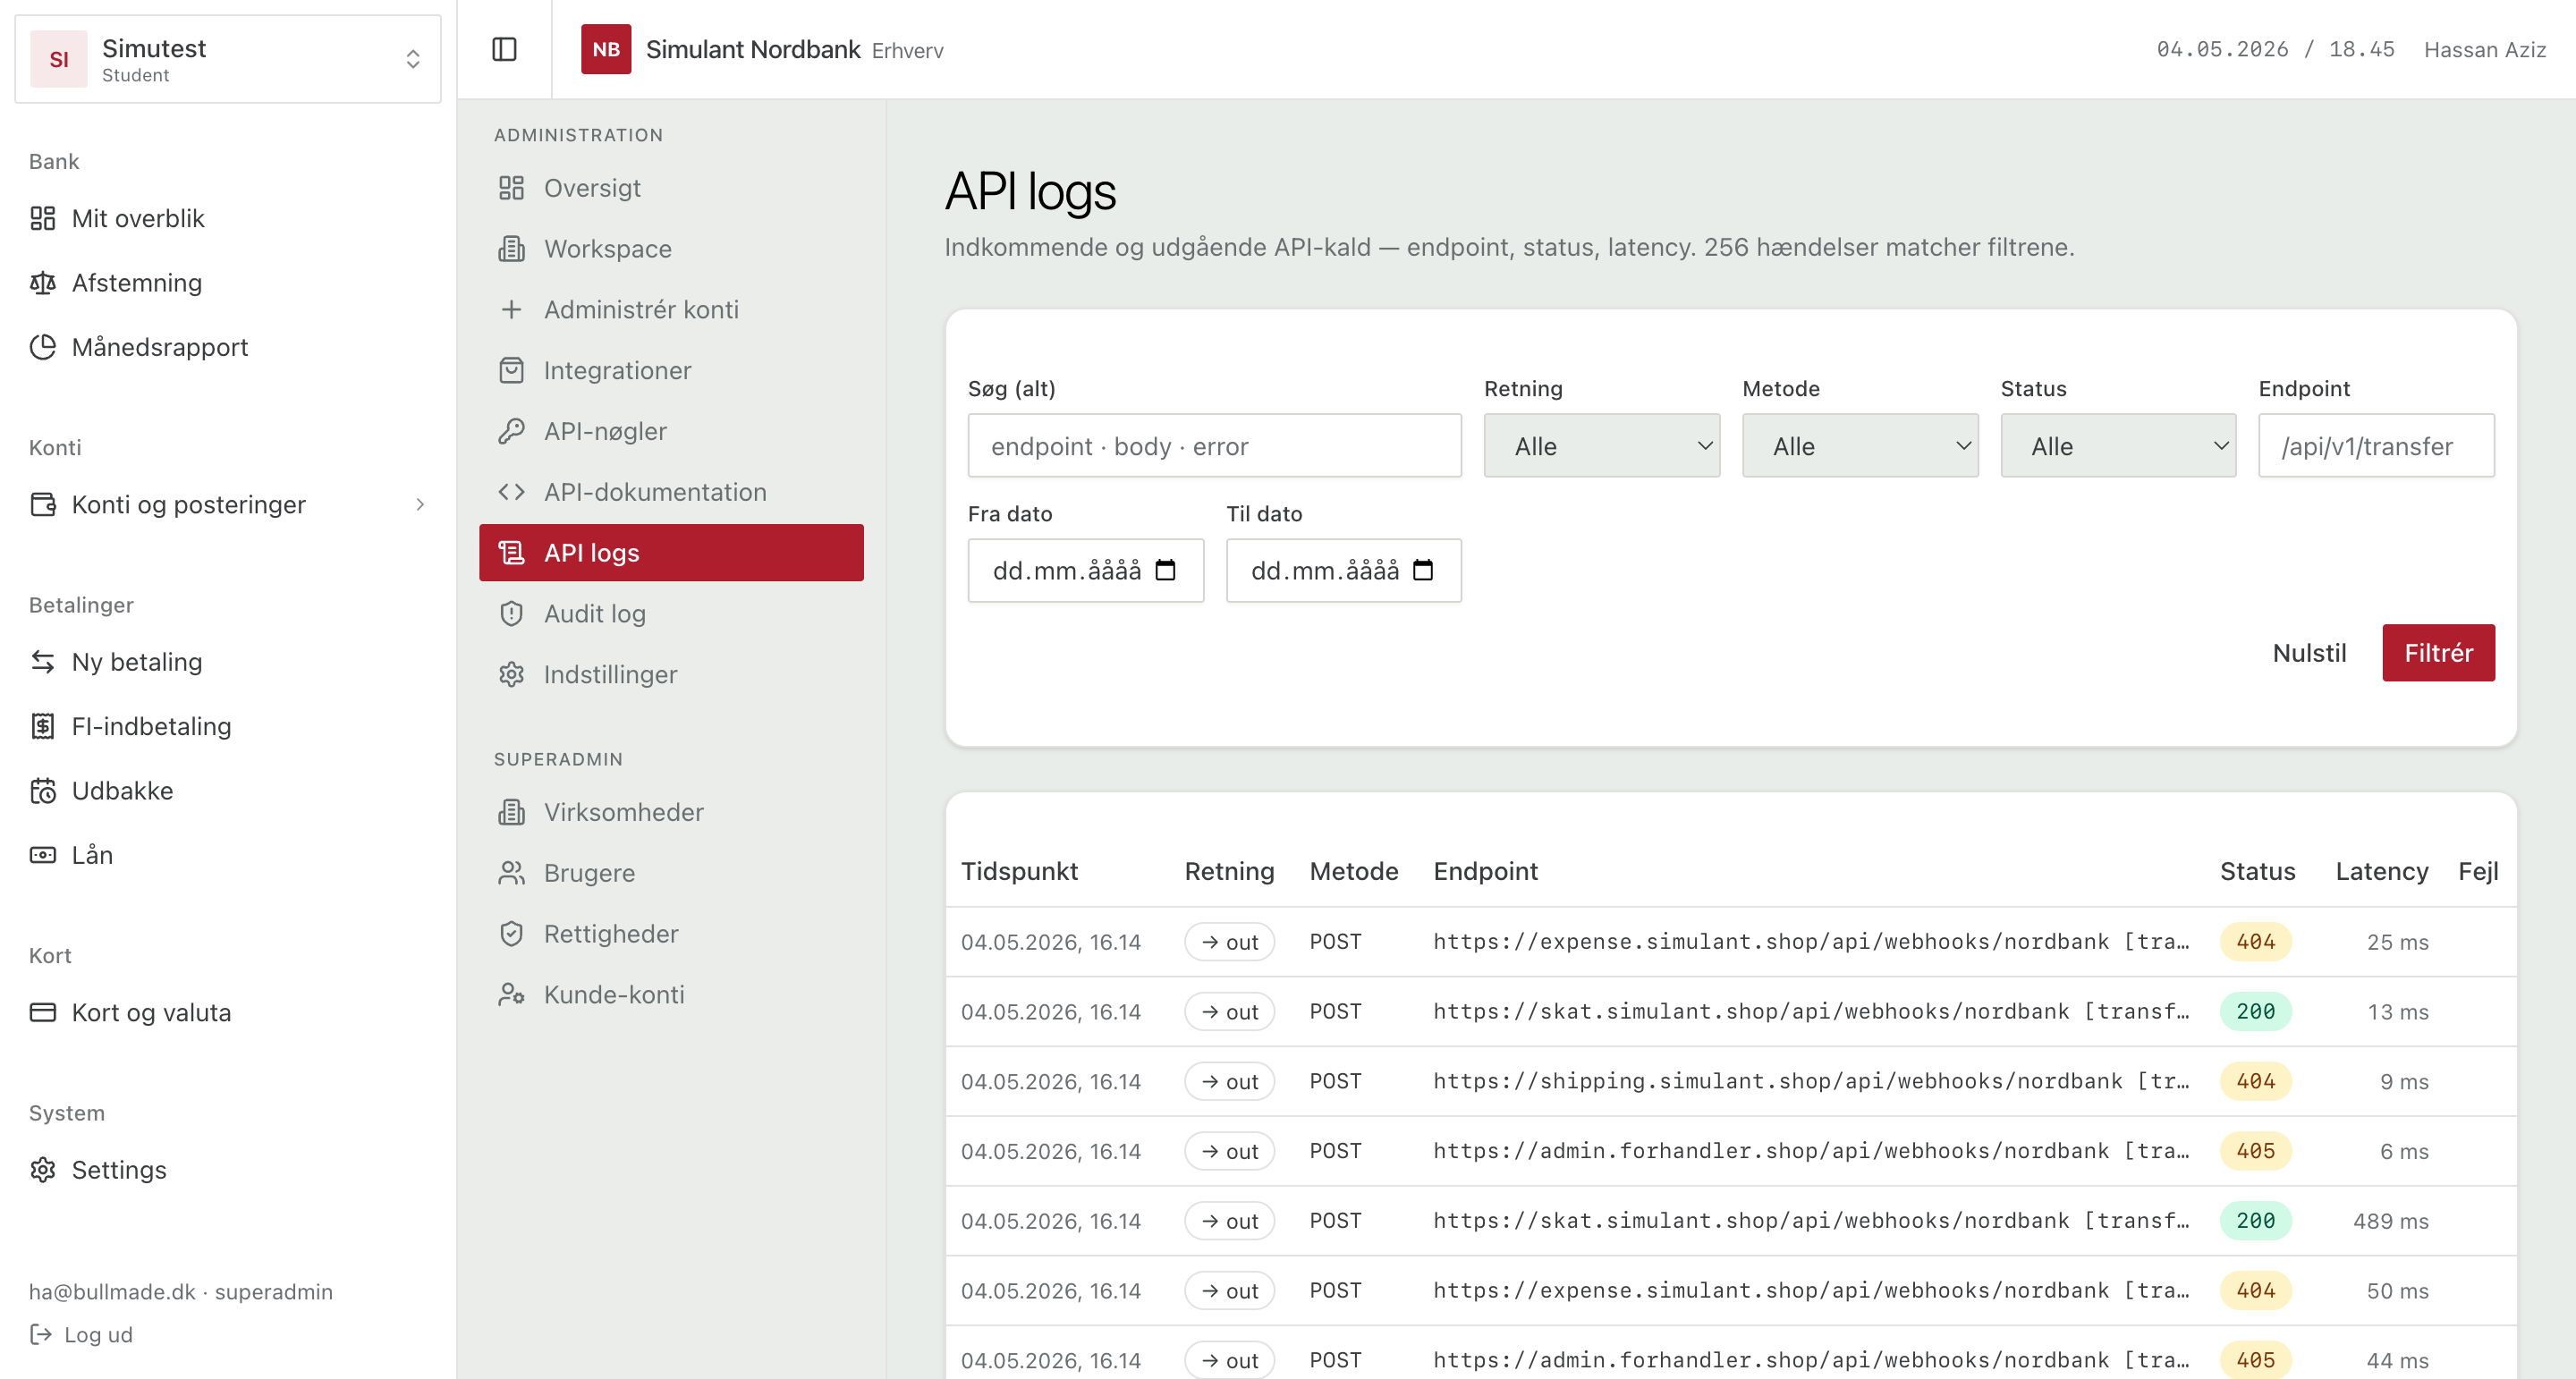The image size is (2576, 1379).
Task: Click the Indstillinger gear icon
Action: click(511, 675)
